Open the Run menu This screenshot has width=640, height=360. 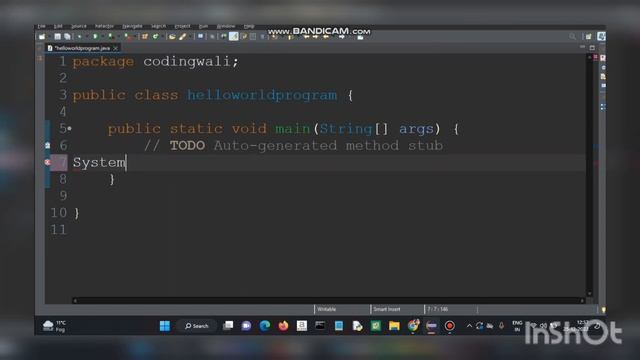[x=203, y=26]
